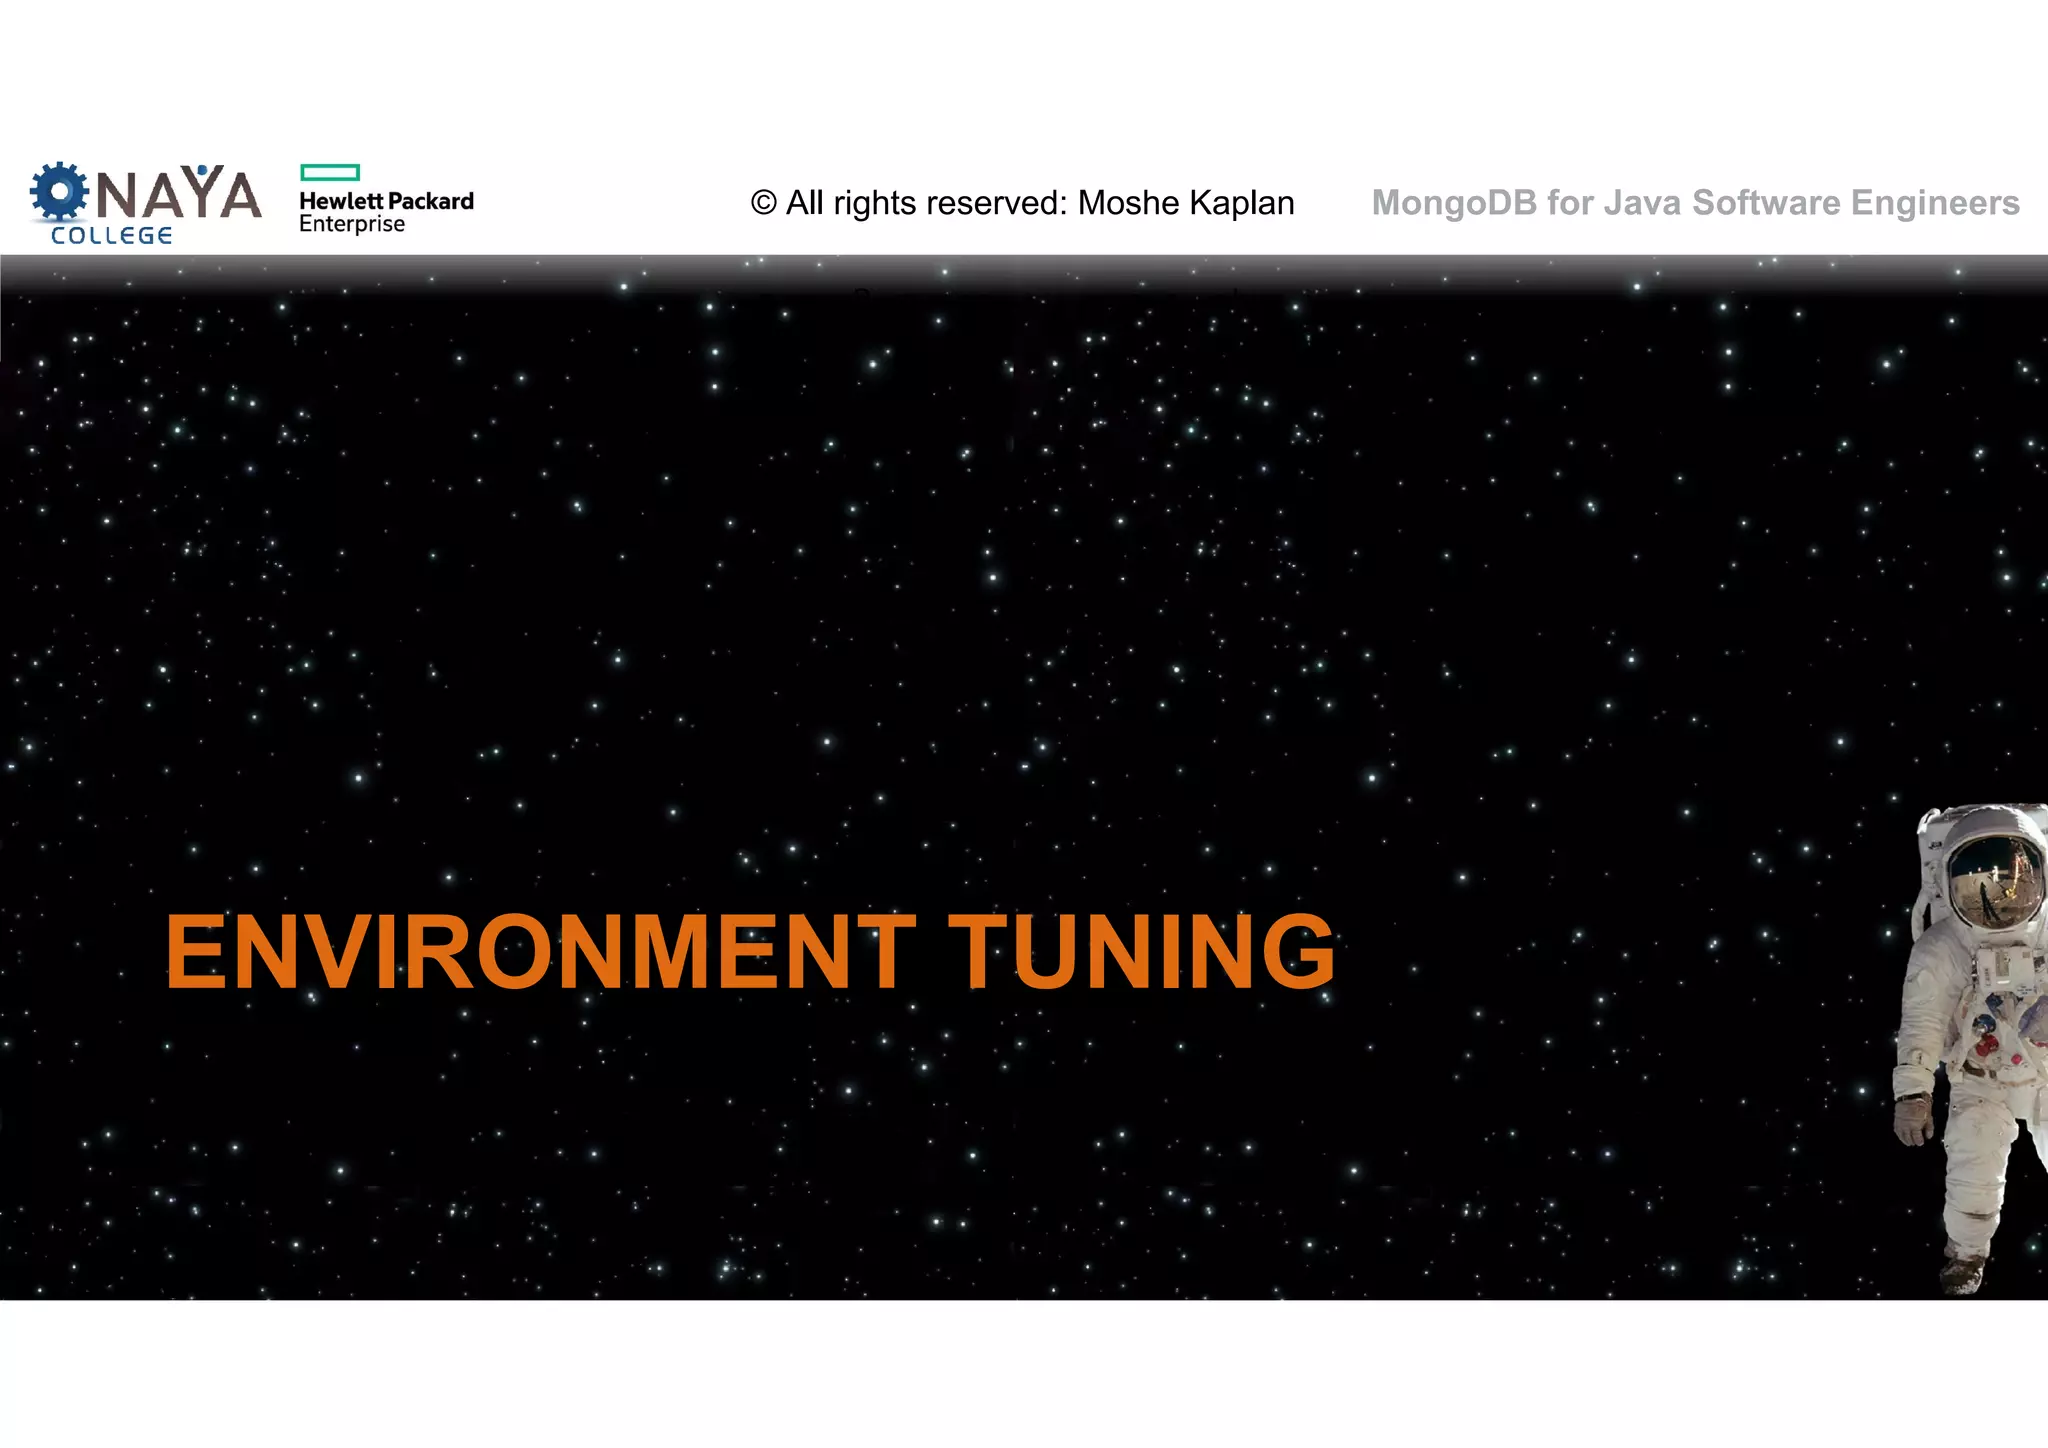The height and width of the screenshot is (1448, 2048).
Task: Click the blue dot above NAYA's letter Y
Action: tap(203, 169)
